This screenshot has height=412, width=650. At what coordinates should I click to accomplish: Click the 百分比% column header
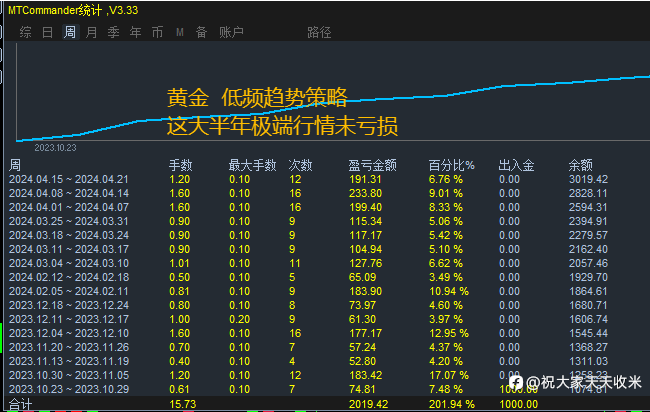tap(451, 165)
